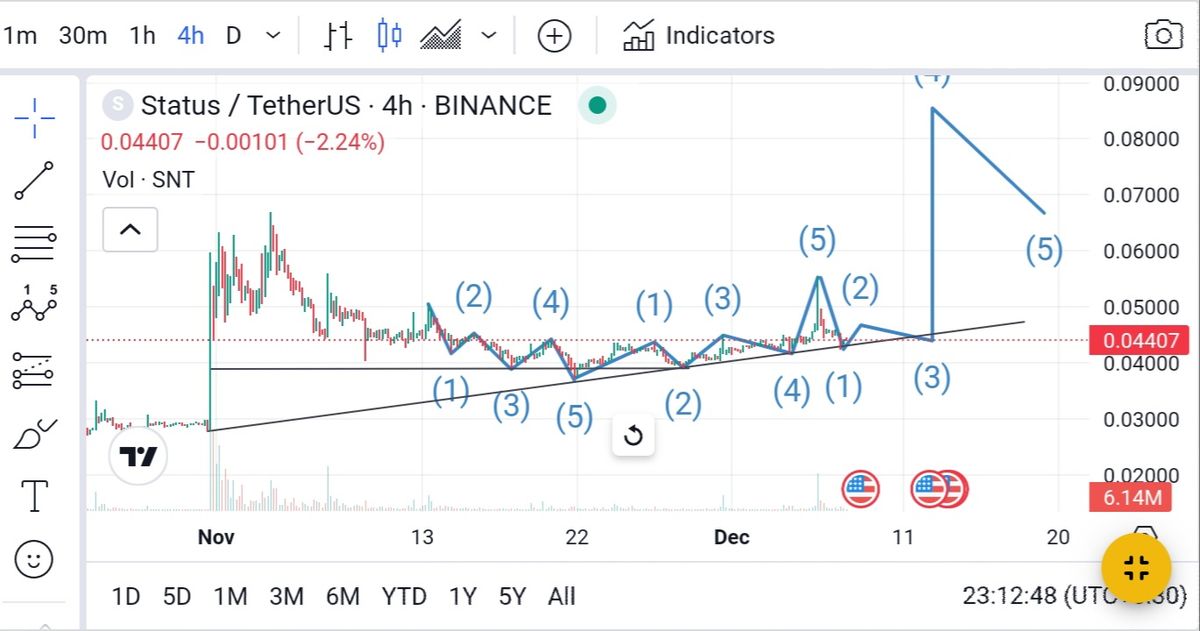Select the Text annotation tool
Screen dimensions: 1200x631
point(35,496)
